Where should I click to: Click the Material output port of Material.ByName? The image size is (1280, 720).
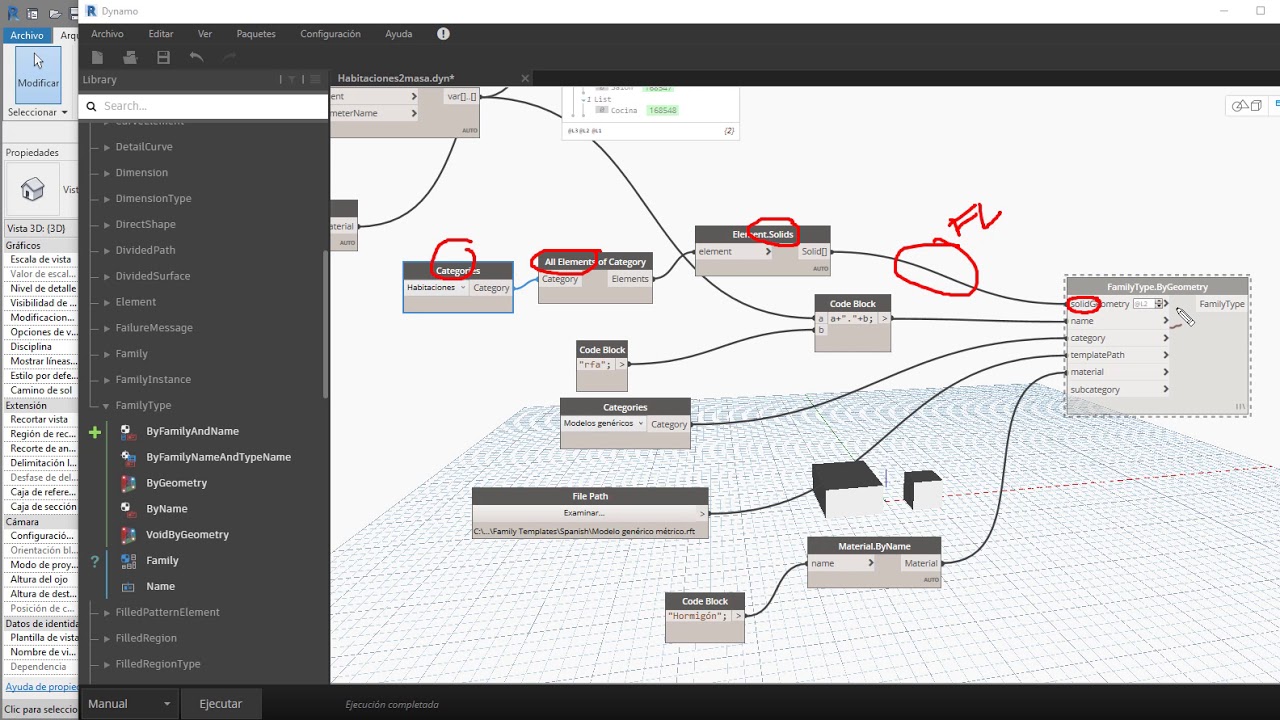point(921,563)
